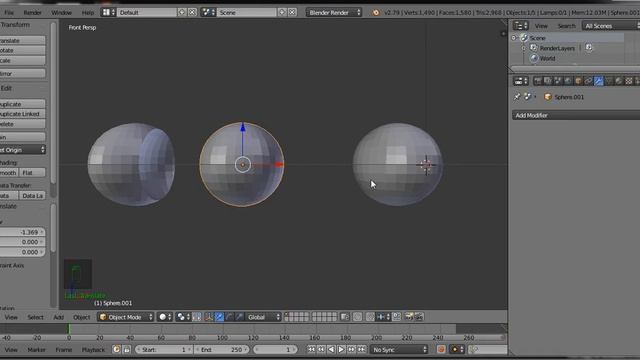Open the Add menu in 3D view header
This screenshot has width=640, height=360.
click(59, 317)
